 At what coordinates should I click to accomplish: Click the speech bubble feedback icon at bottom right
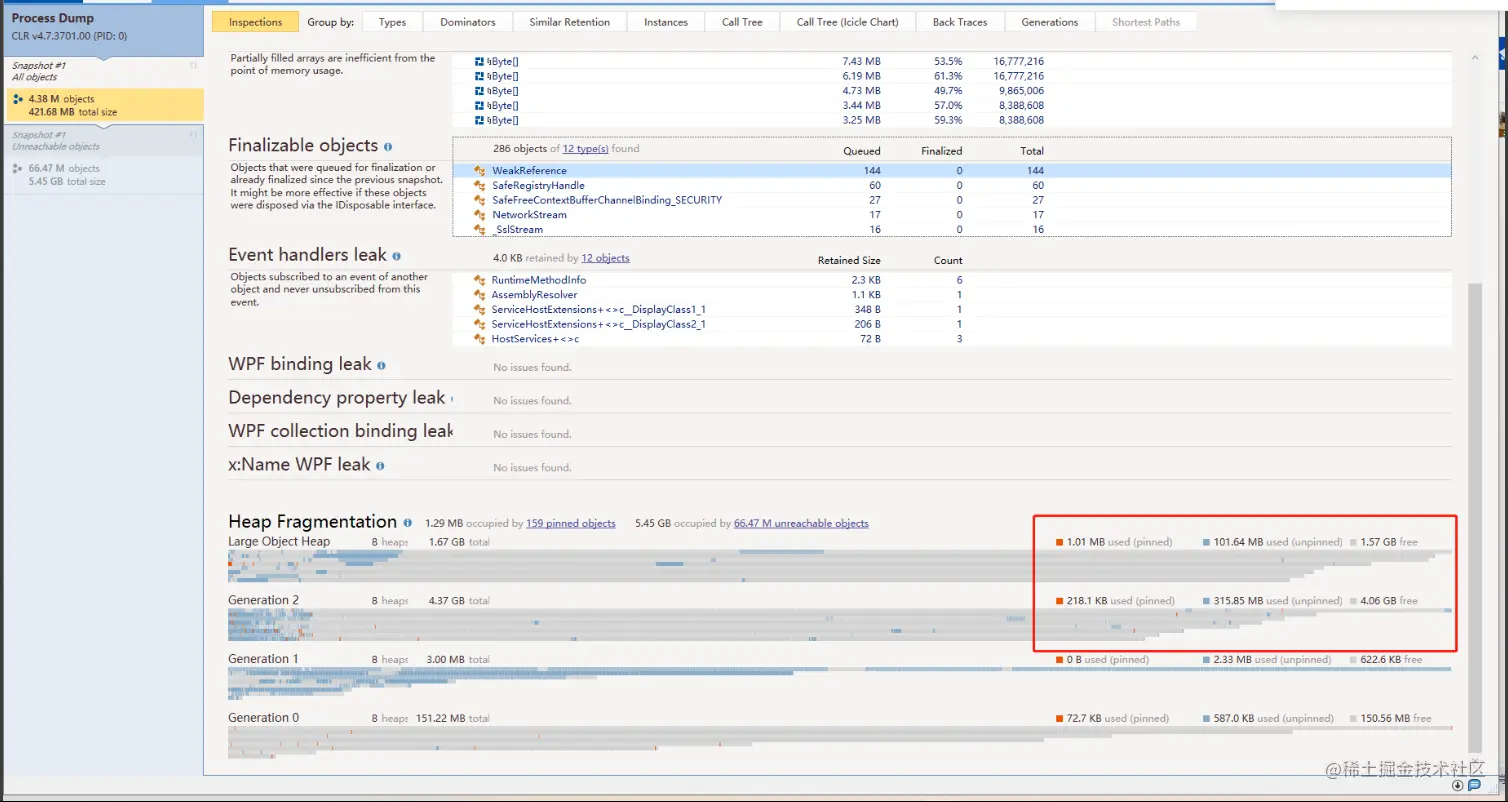pos(1474,786)
